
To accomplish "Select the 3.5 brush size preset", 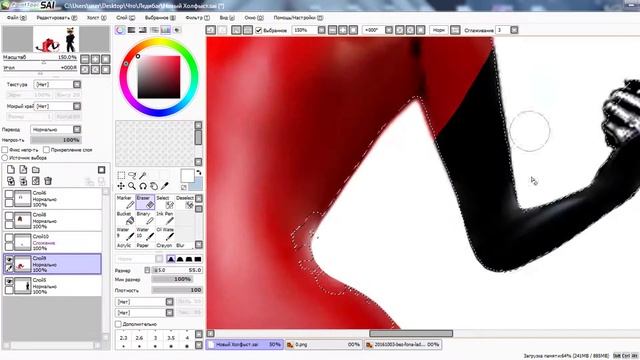I will (x=171, y=341).
